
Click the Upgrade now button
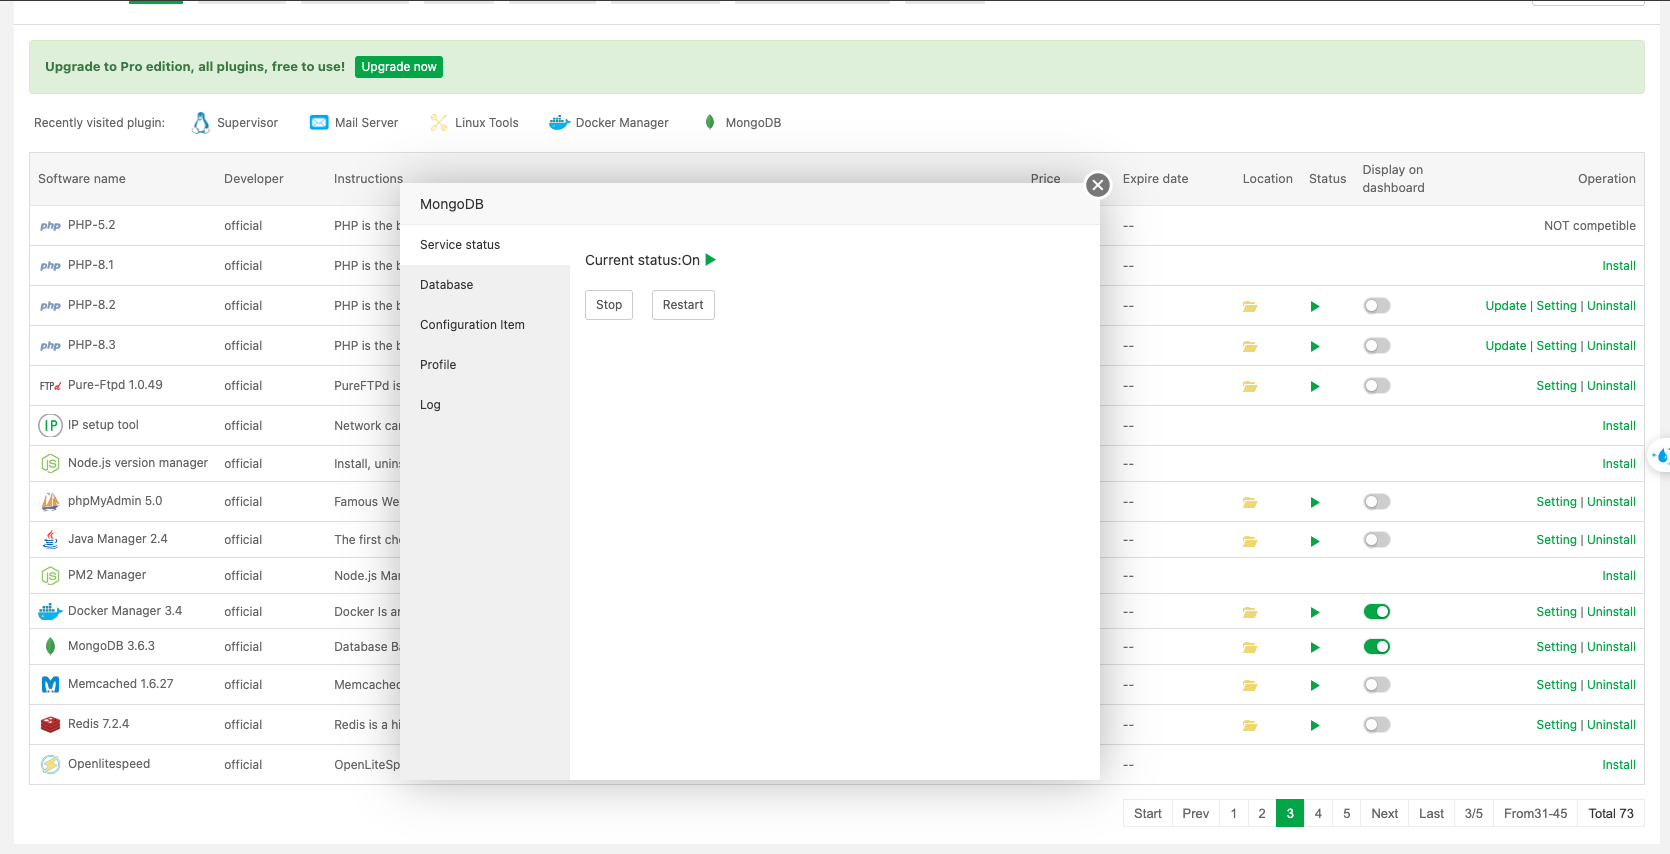tap(399, 67)
